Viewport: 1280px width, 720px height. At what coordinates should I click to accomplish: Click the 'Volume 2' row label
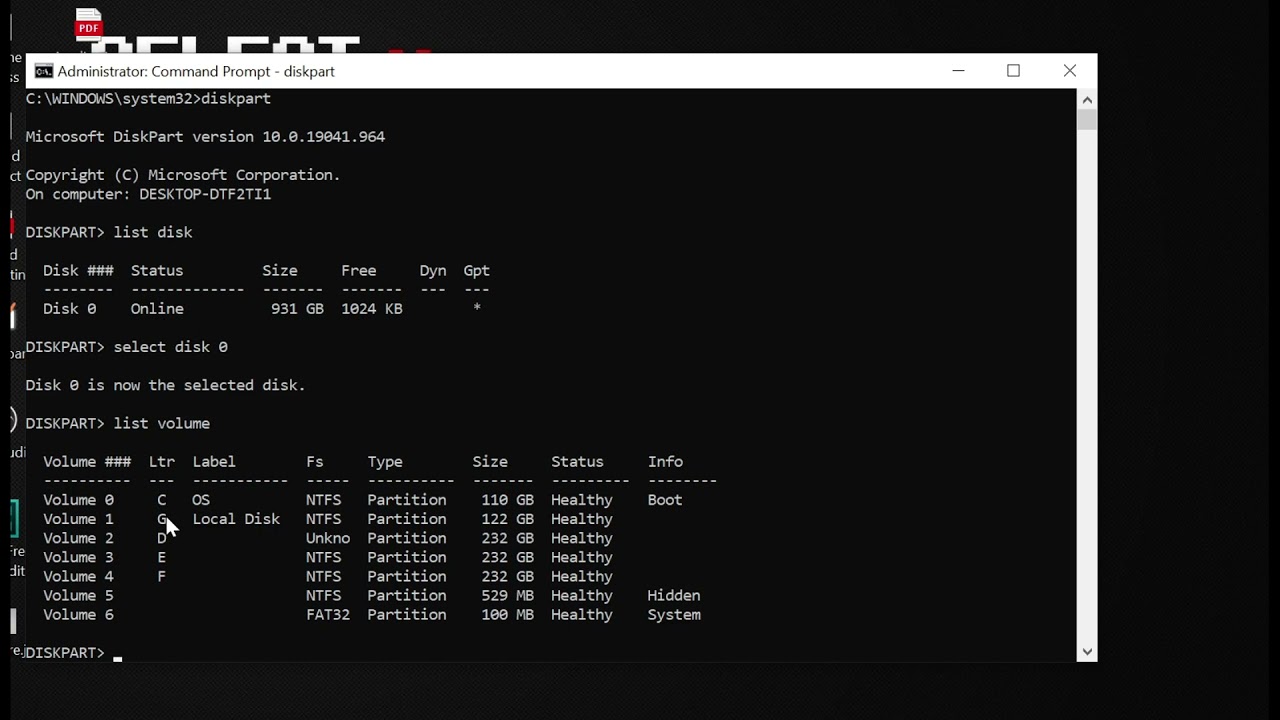(78, 538)
